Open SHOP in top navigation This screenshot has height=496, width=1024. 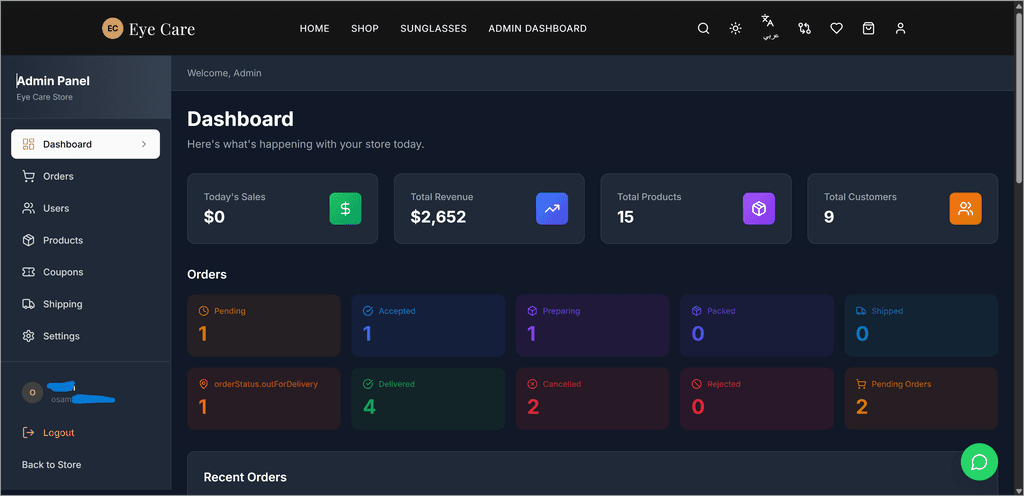pyautogui.click(x=365, y=29)
